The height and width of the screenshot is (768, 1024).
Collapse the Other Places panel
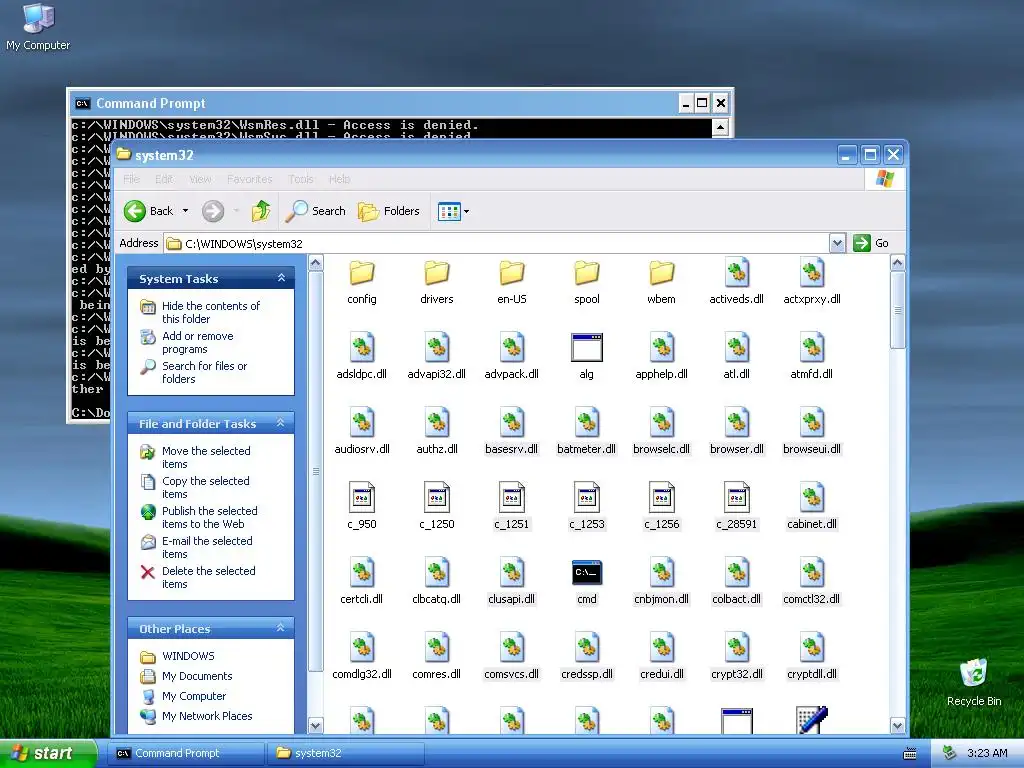pos(281,628)
